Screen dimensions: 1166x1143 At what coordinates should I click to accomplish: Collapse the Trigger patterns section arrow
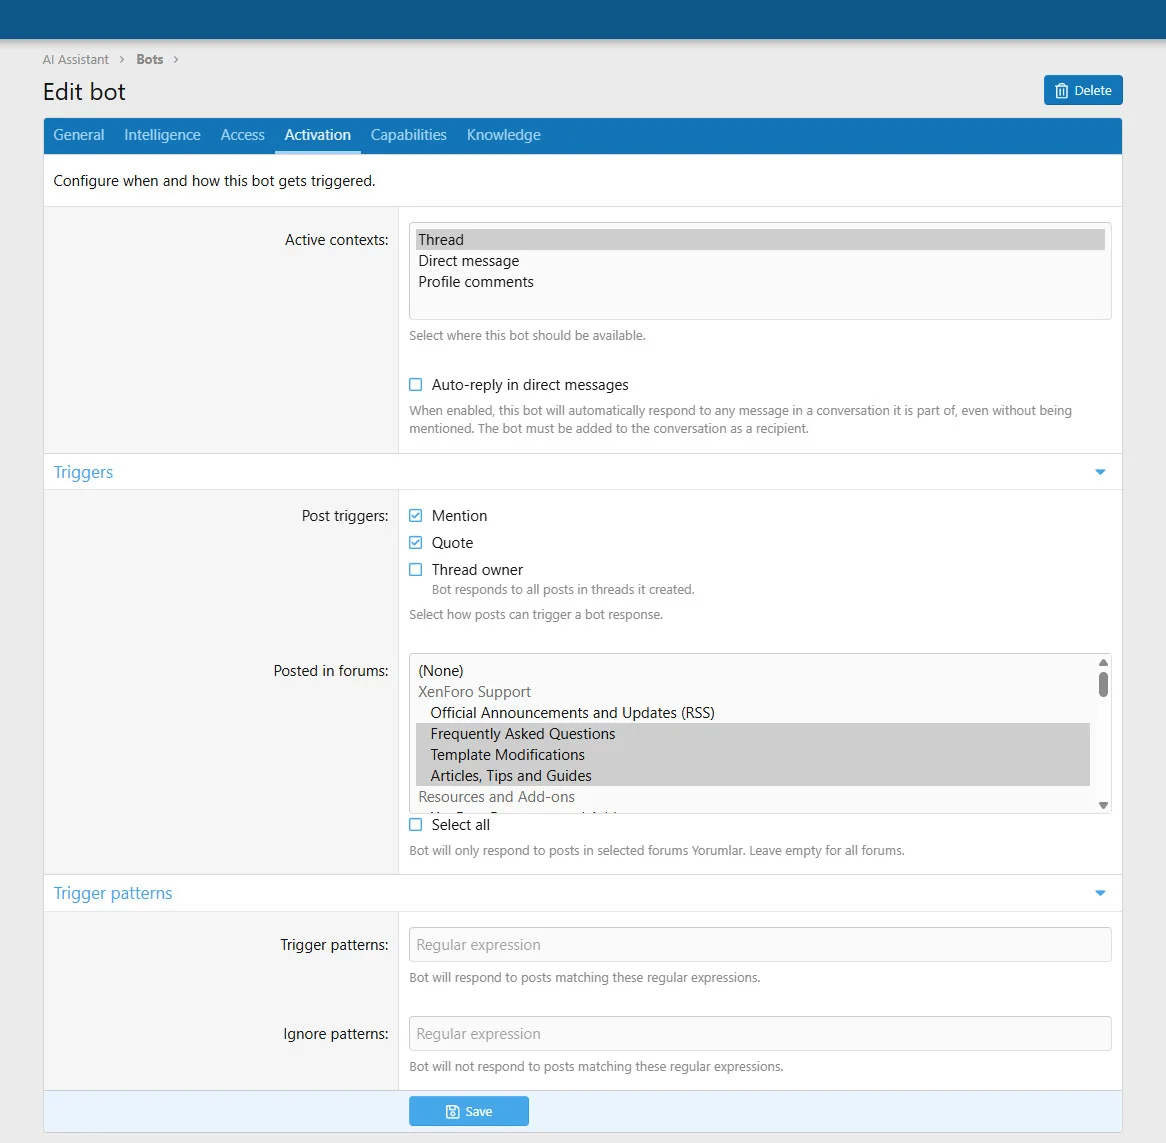coord(1100,893)
